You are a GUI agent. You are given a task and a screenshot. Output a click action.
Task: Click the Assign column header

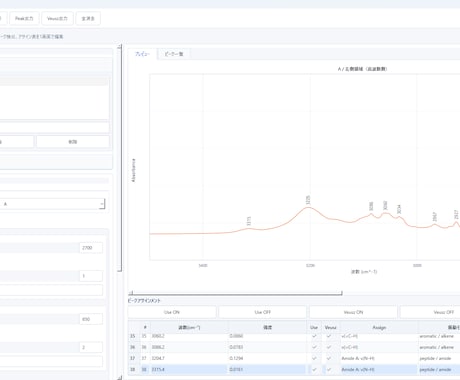[379, 328]
